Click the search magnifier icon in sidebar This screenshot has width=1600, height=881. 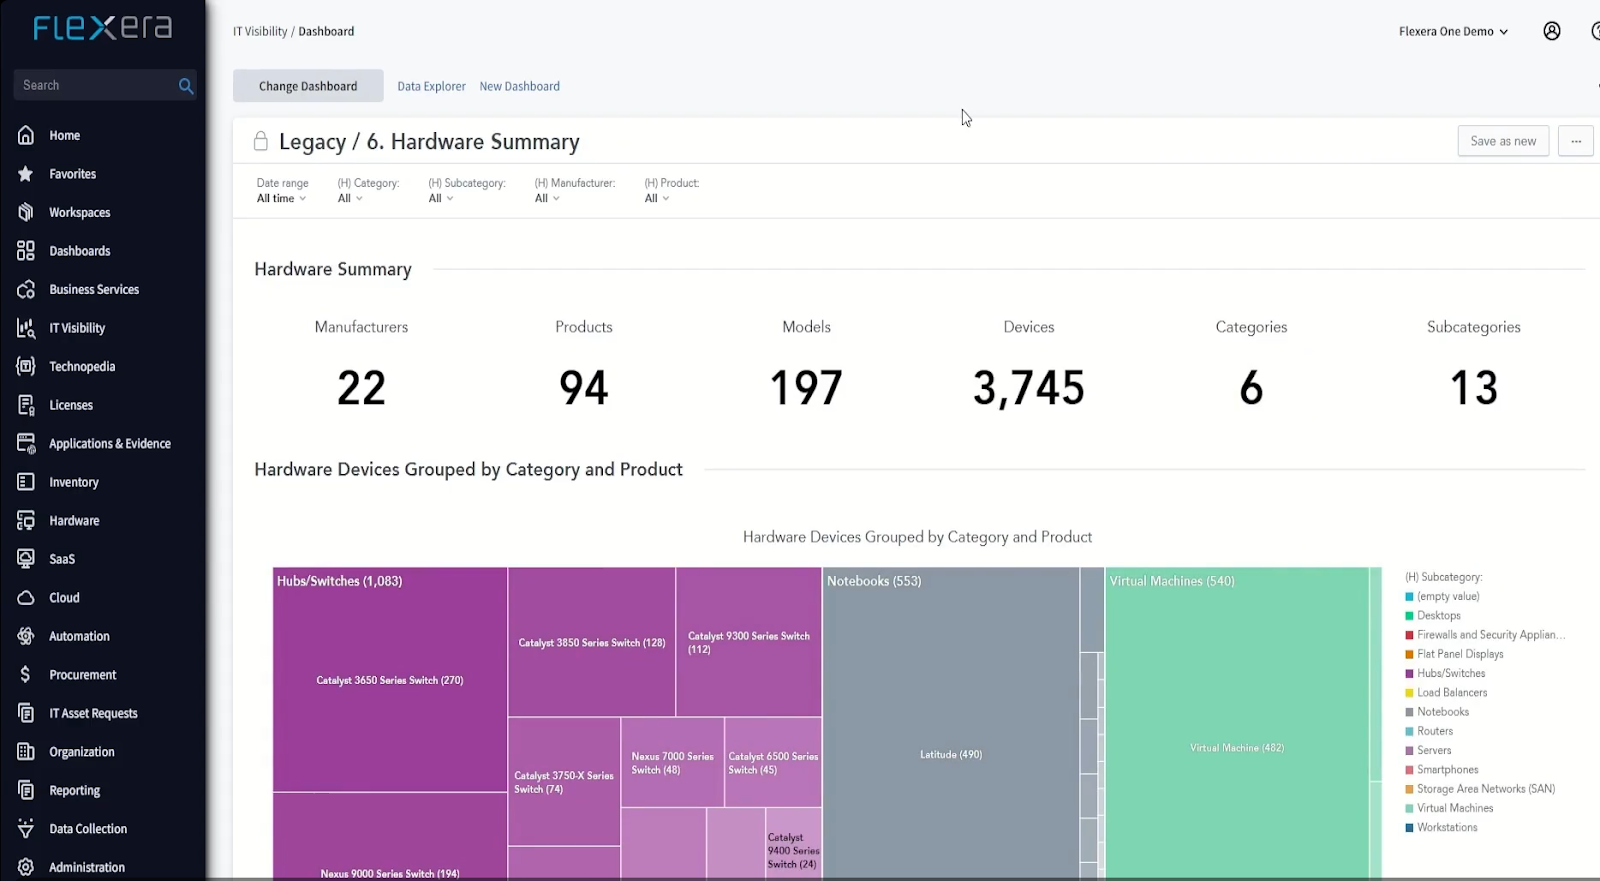point(186,86)
